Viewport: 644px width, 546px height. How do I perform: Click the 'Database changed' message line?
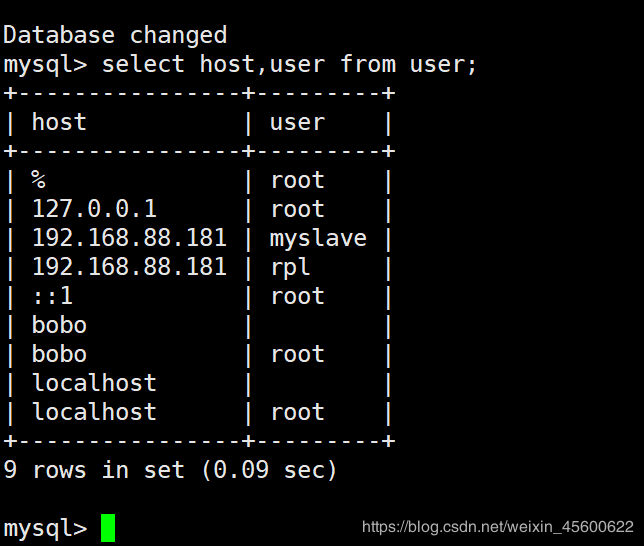click(x=115, y=35)
